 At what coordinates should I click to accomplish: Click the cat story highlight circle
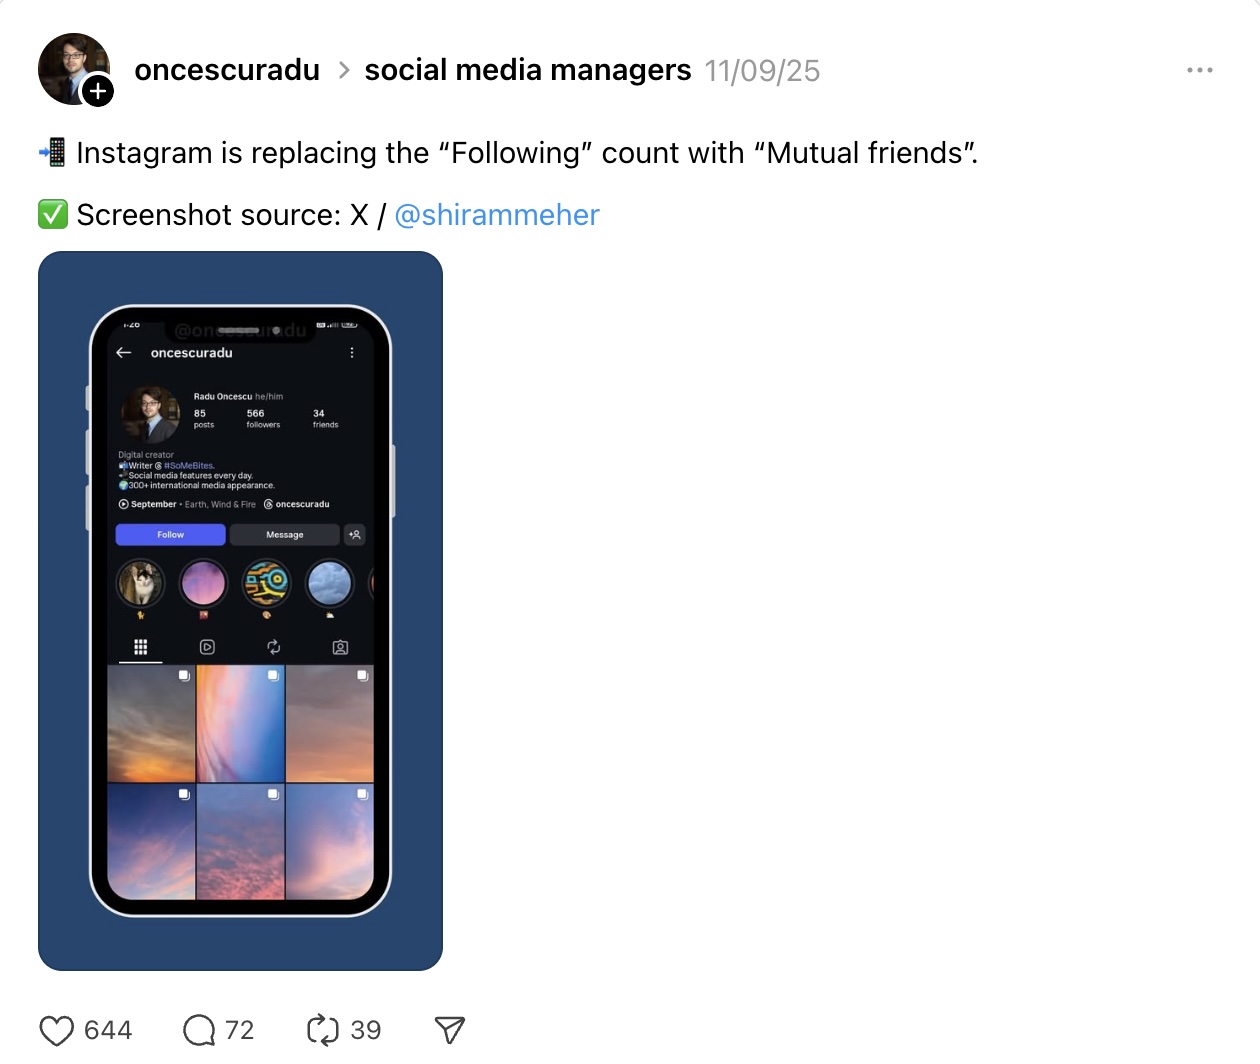pos(140,583)
